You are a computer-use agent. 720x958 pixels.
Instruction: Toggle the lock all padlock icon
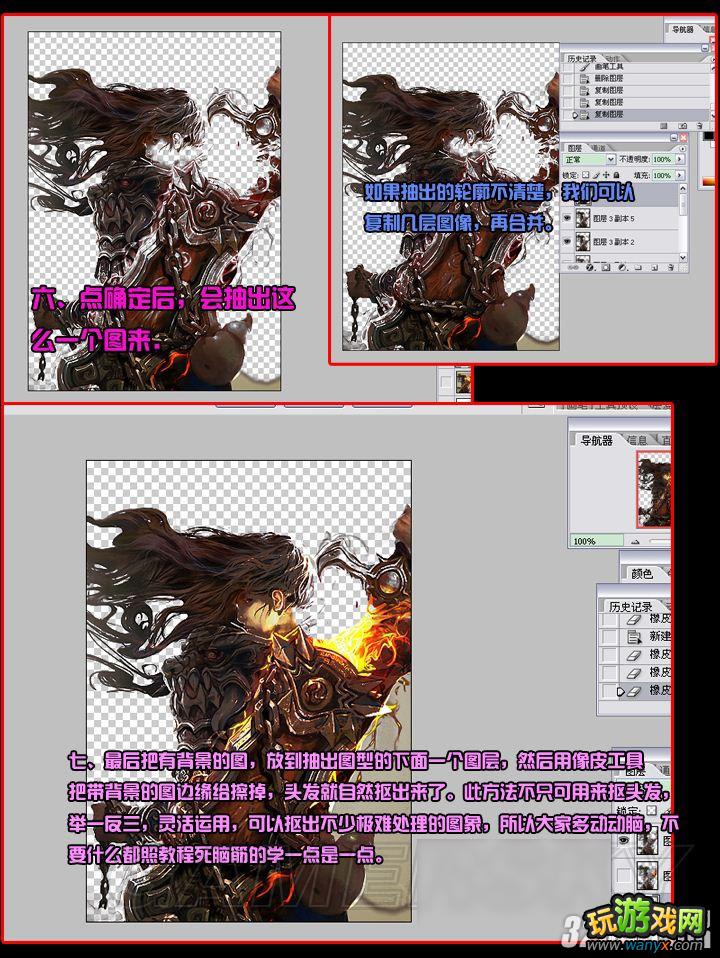click(x=616, y=175)
